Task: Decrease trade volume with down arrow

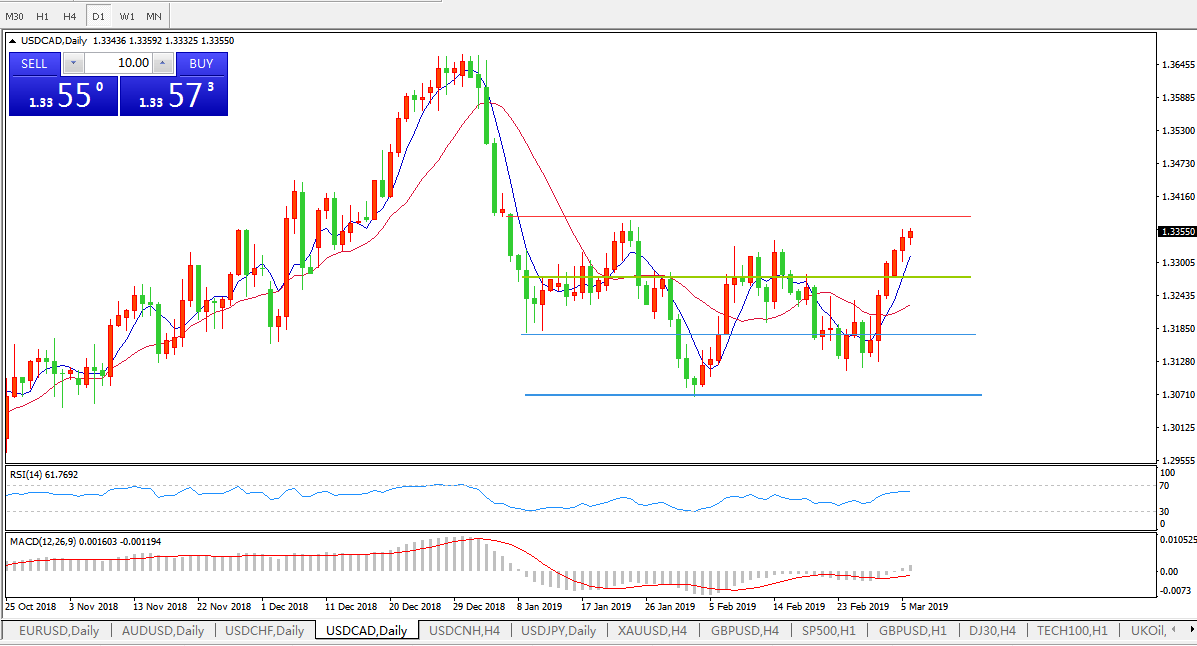Action: [x=75, y=63]
